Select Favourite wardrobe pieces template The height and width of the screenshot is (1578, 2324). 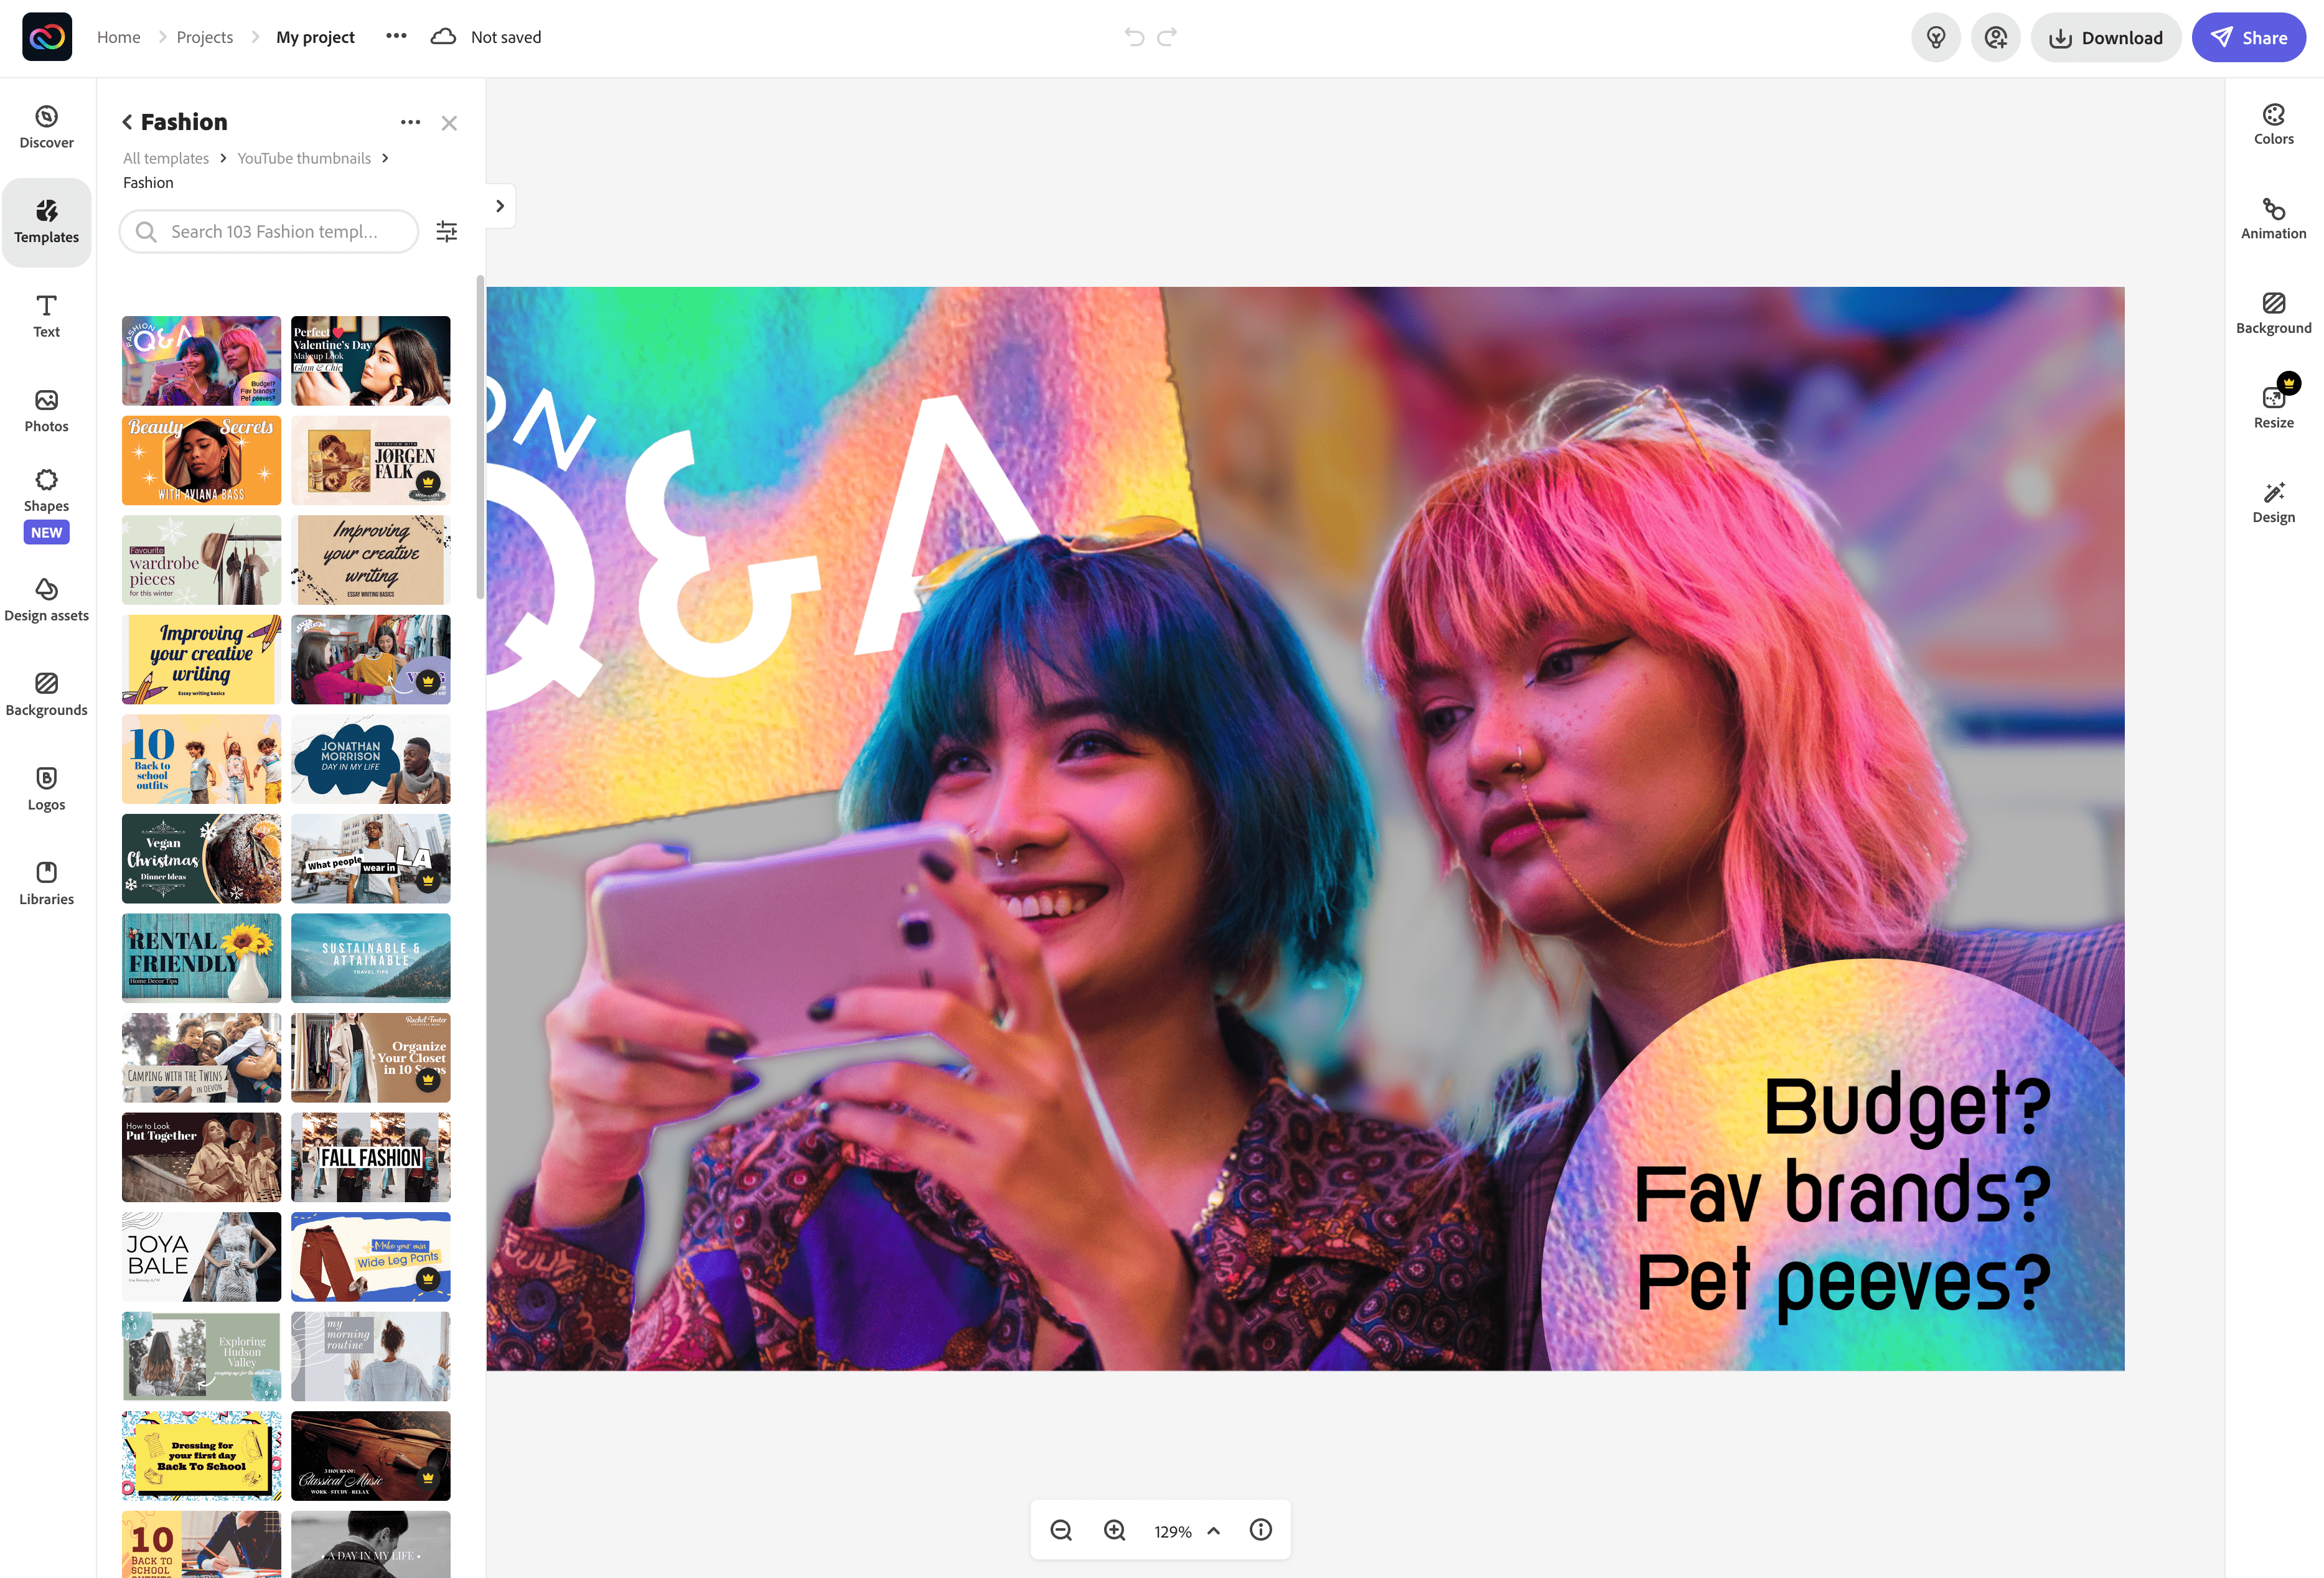point(201,560)
